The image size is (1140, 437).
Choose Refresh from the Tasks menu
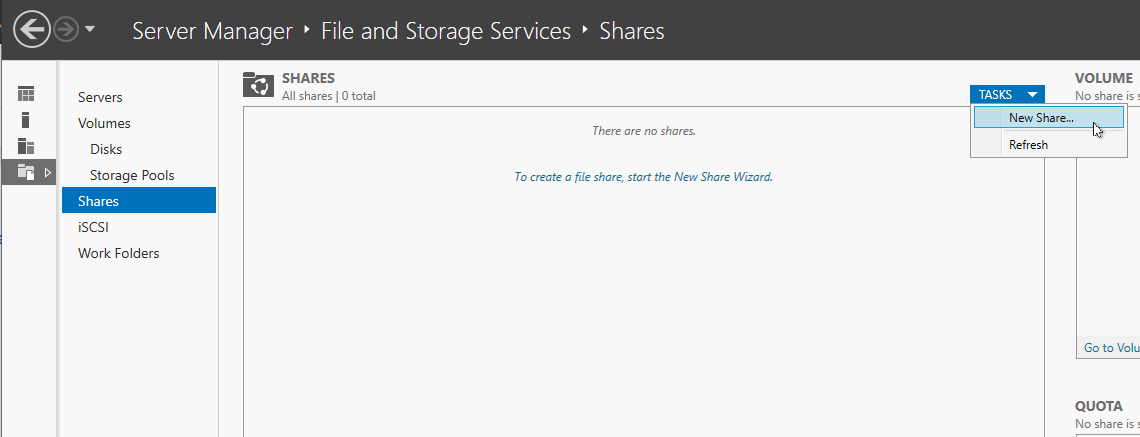click(x=1028, y=144)
